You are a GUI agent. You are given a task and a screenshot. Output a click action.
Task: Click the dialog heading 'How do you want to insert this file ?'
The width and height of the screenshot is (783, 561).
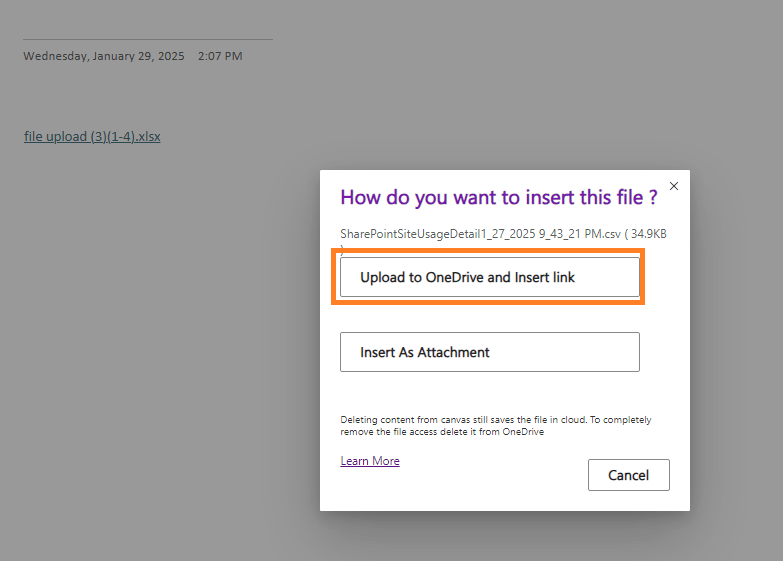498,197
